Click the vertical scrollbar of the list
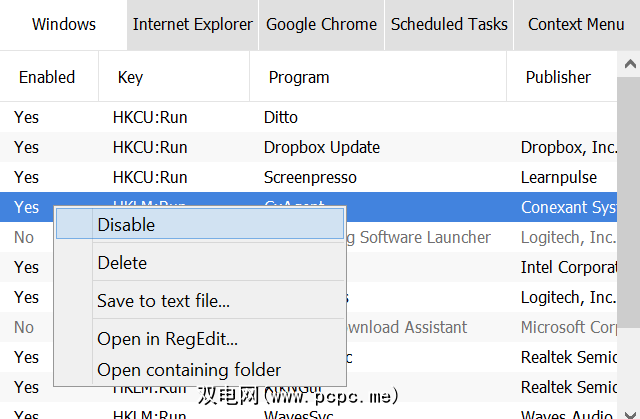640x419 pixels. (630, 250)
